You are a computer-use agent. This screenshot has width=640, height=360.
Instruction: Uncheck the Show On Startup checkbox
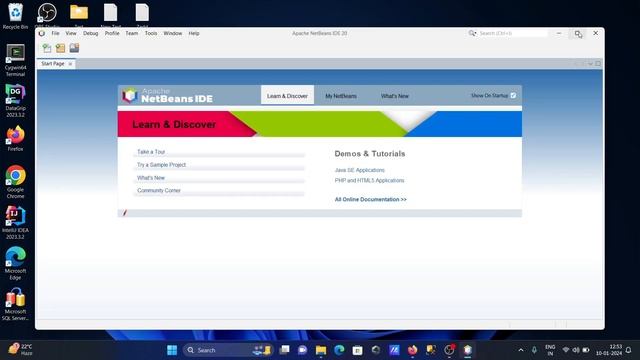[513, 96]
